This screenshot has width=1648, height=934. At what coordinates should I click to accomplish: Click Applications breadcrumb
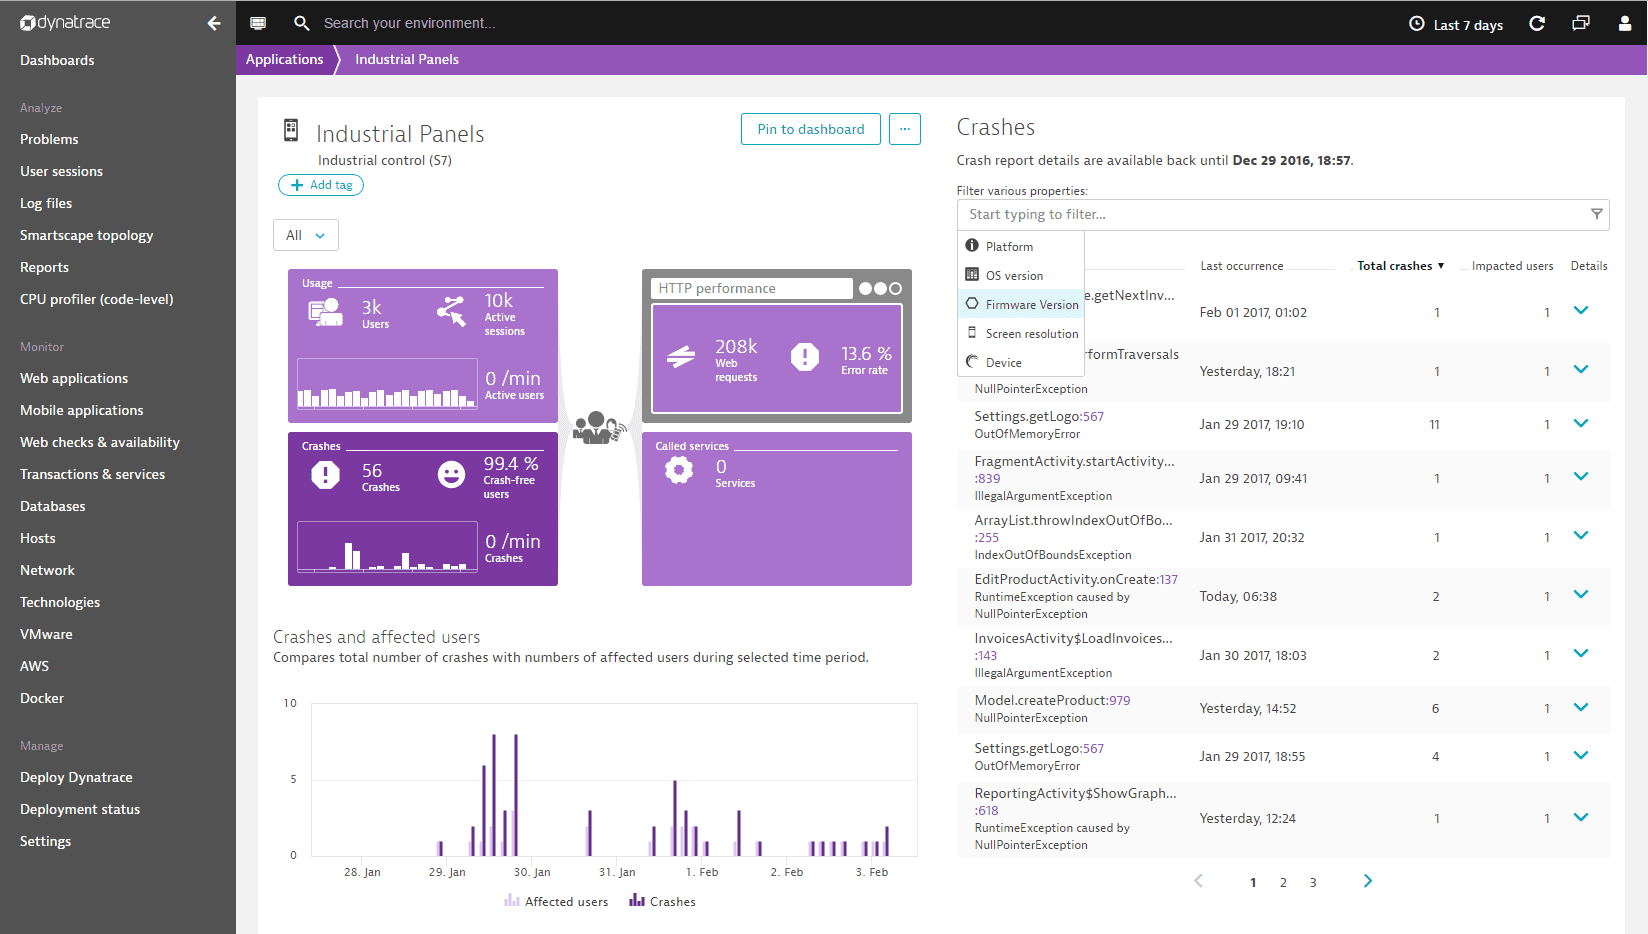click(285, 59)
